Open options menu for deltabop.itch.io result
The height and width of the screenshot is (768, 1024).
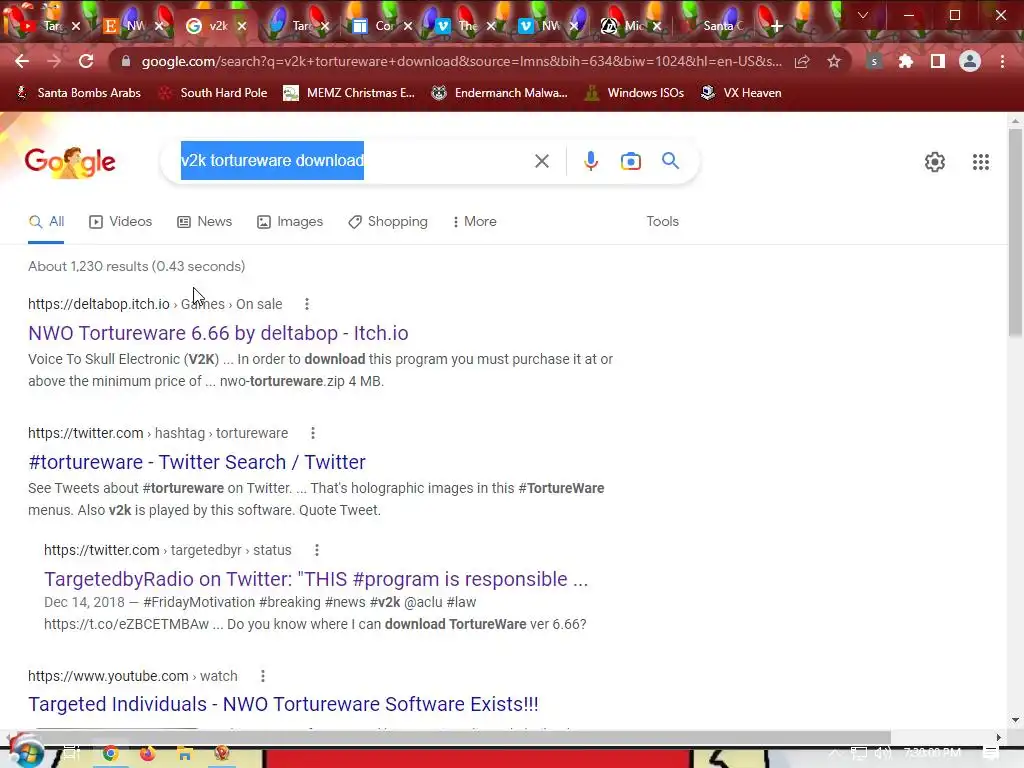[x=307, y=304]
